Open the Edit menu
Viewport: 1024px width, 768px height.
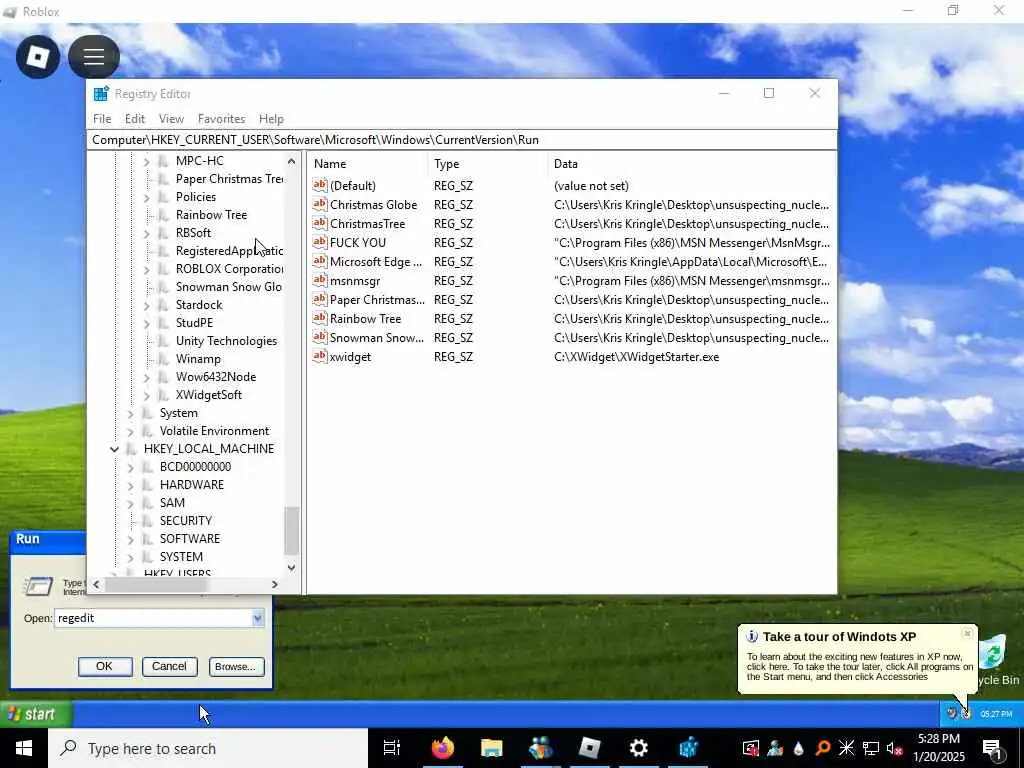[135, 119]
